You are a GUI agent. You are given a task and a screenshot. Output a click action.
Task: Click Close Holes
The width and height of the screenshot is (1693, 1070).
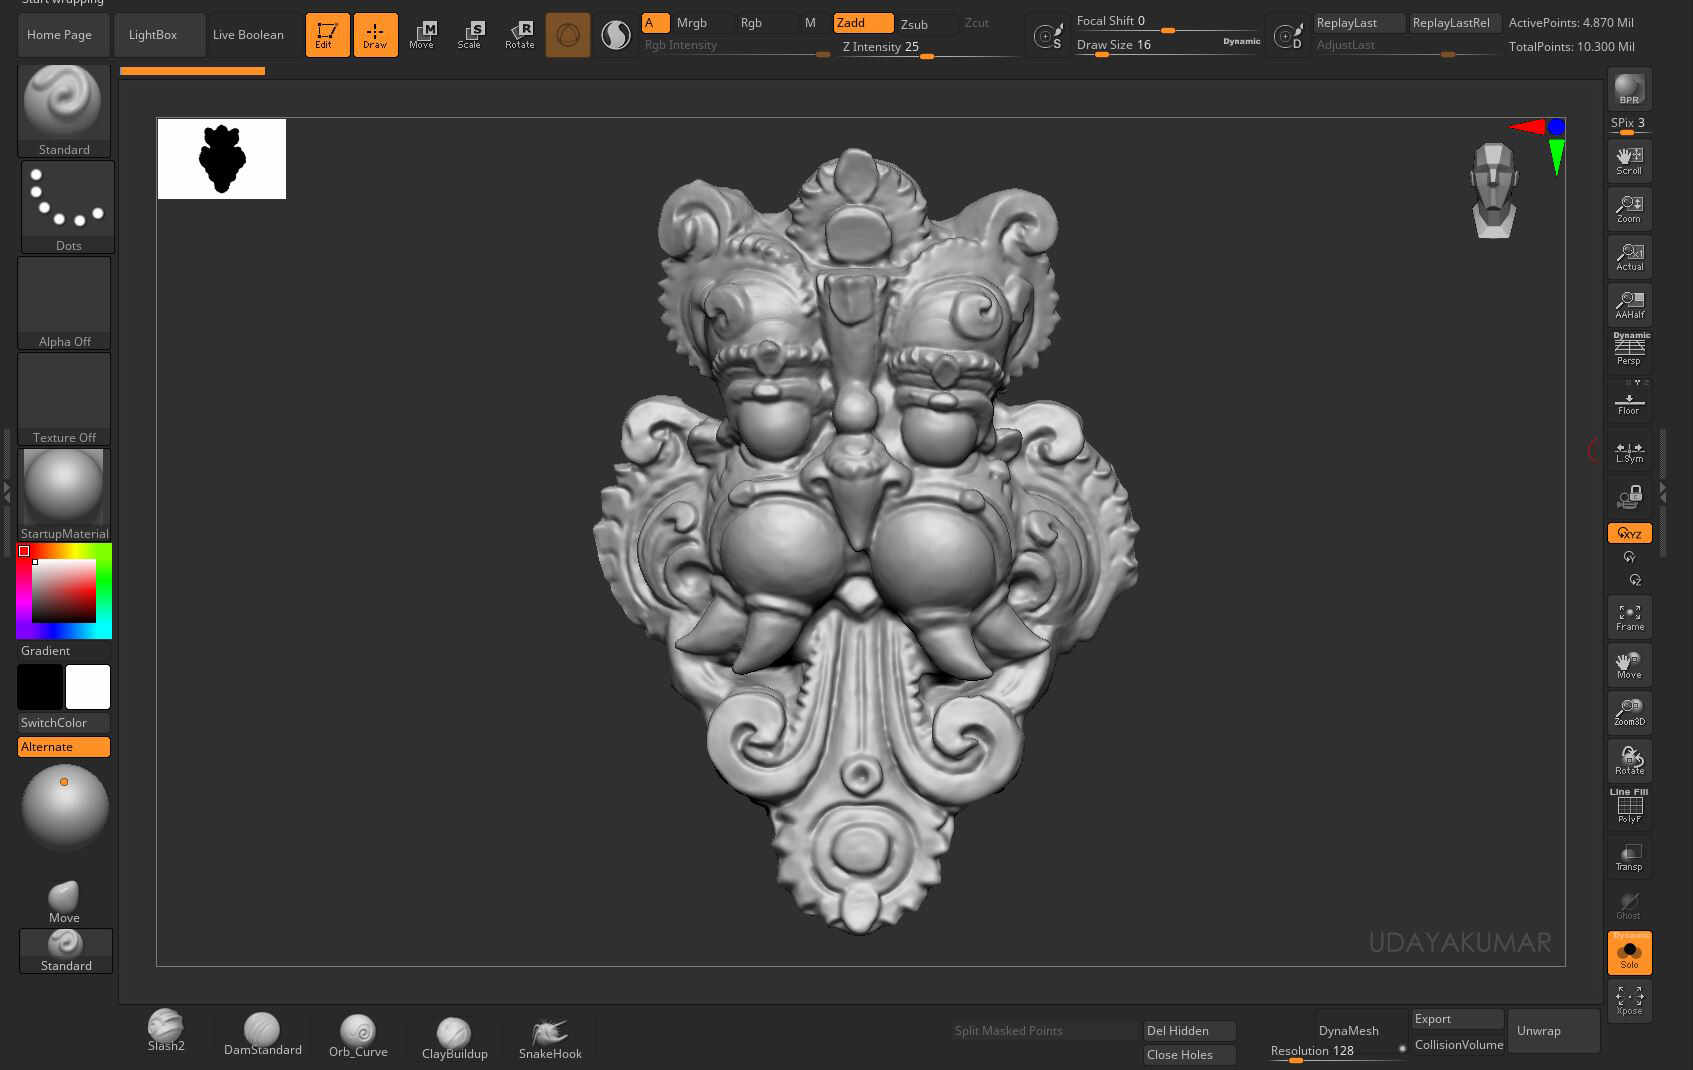[1188, 1054]
